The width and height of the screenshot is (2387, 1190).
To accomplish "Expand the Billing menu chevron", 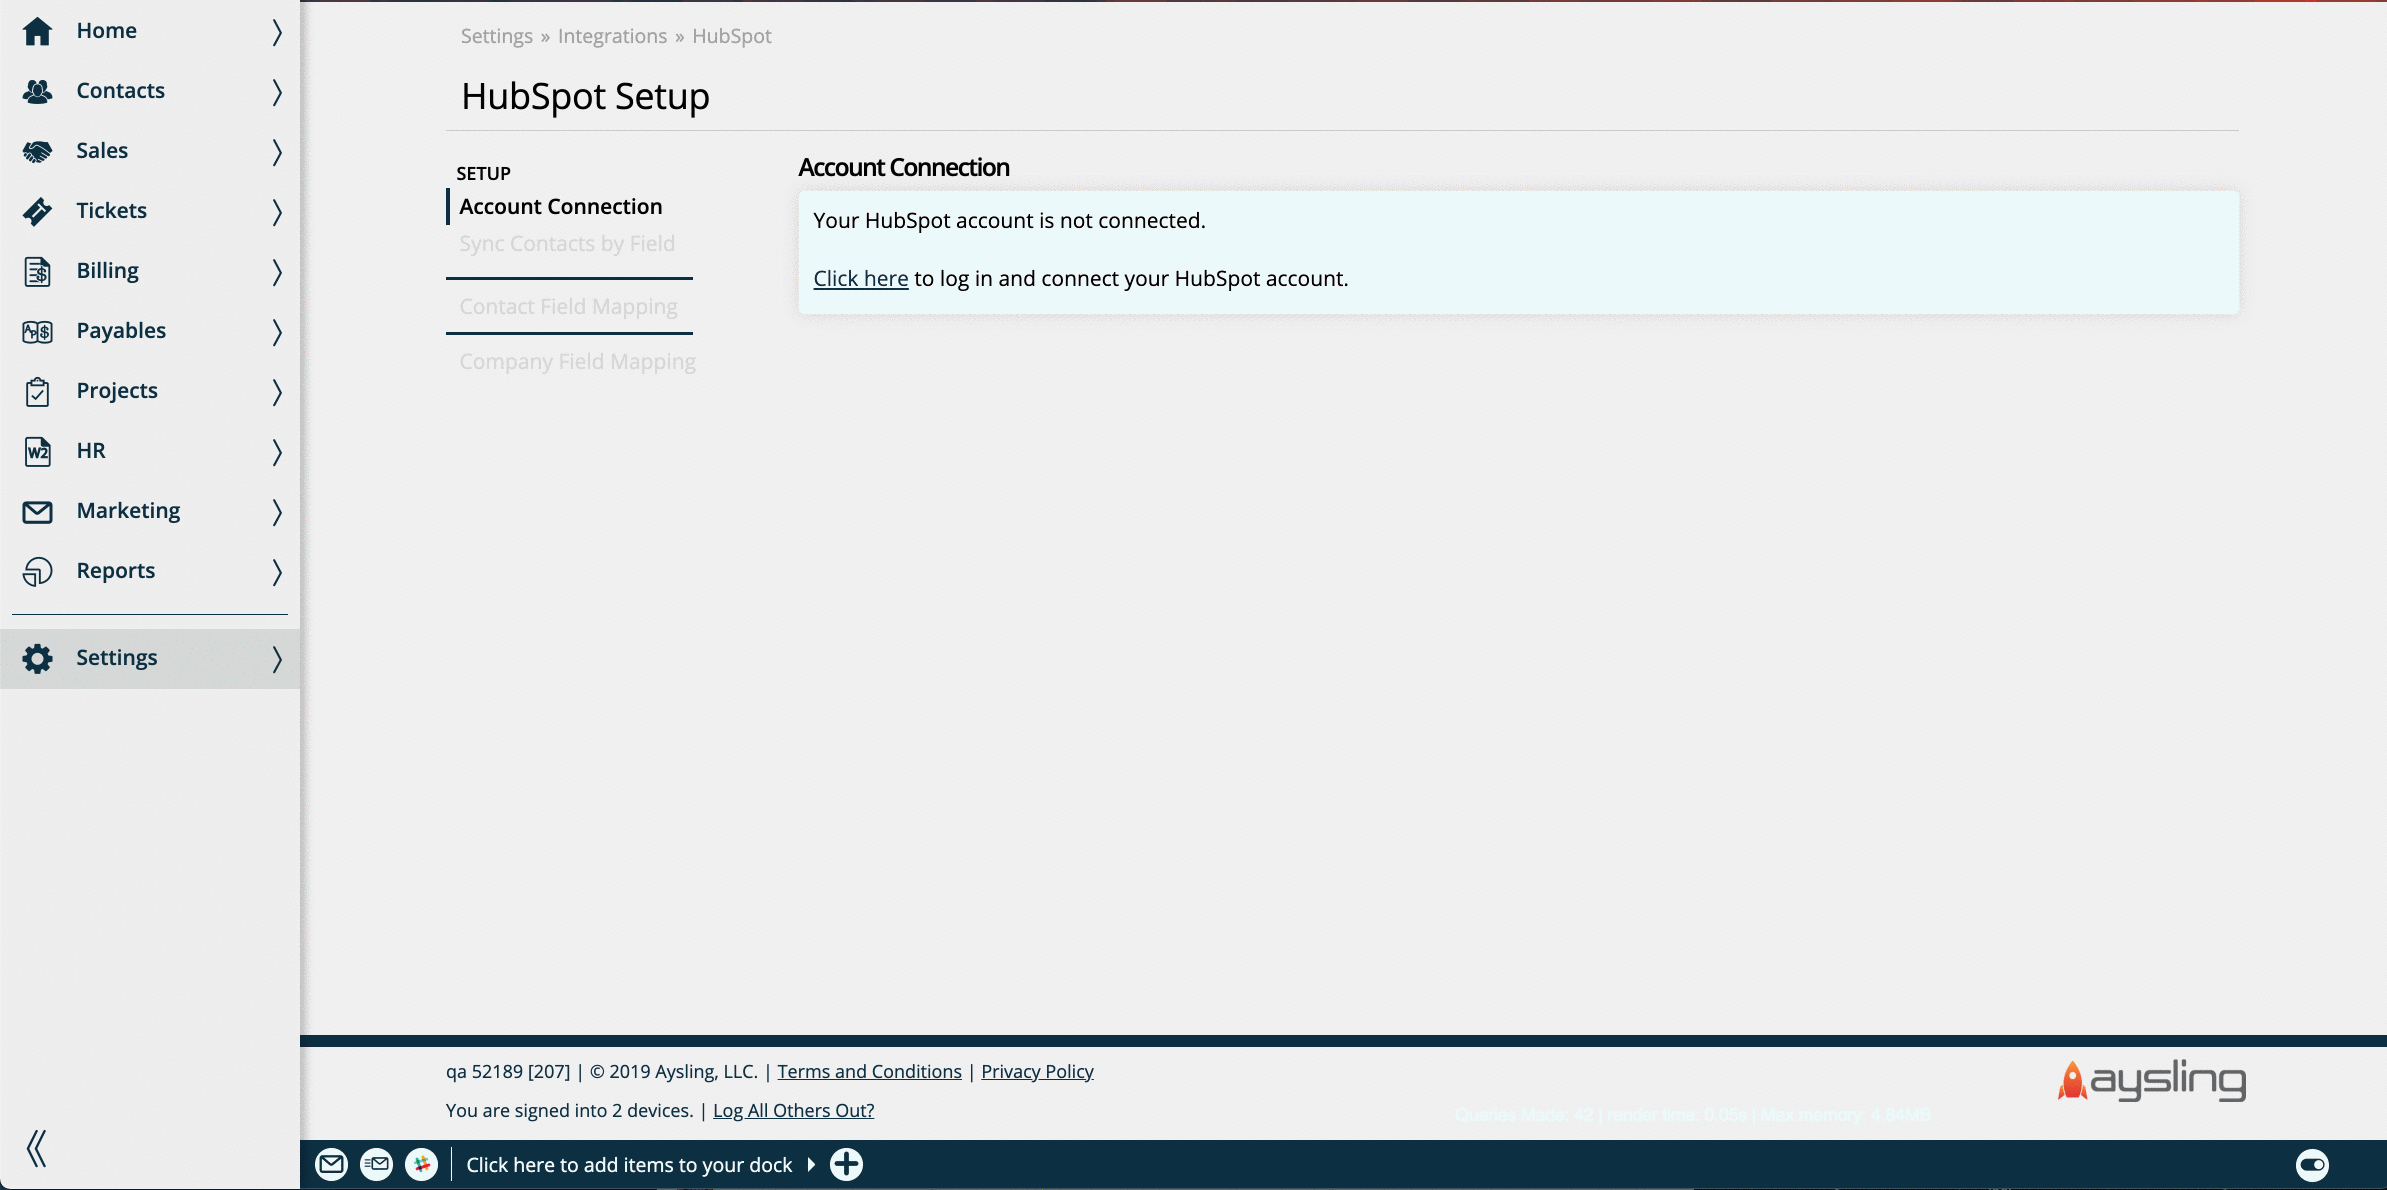I will coord(277,272).
